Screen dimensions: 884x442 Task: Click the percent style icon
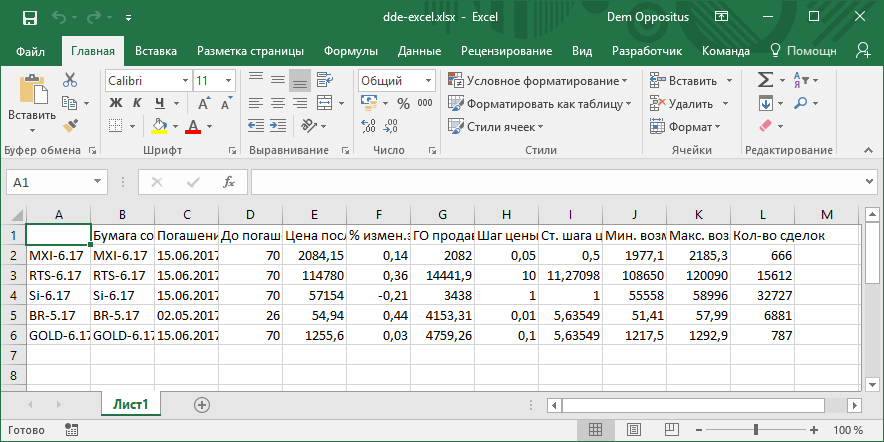401,103
